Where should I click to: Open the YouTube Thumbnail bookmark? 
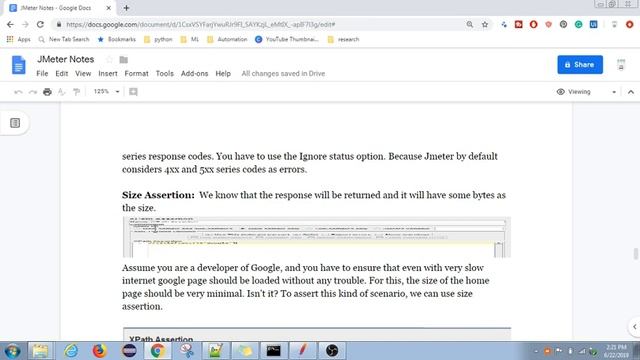coord(287,40)
